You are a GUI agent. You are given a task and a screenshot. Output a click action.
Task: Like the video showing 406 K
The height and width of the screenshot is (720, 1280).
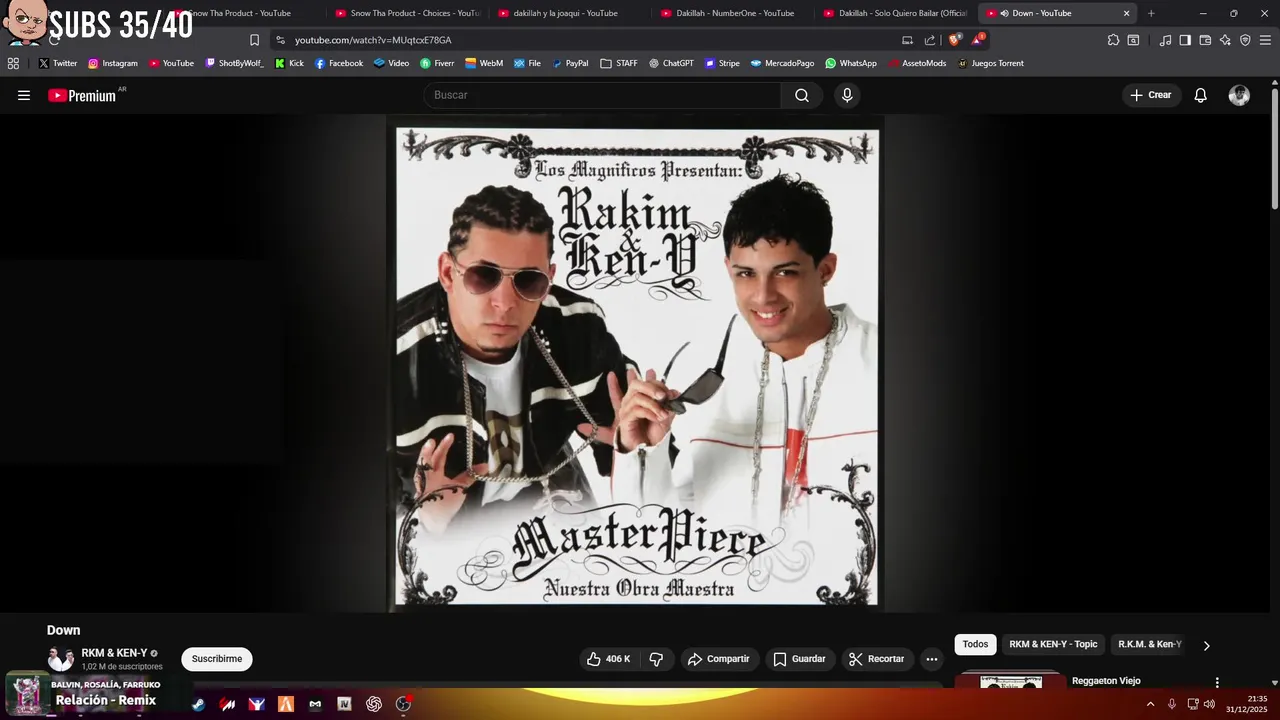(x=608, y=659)
